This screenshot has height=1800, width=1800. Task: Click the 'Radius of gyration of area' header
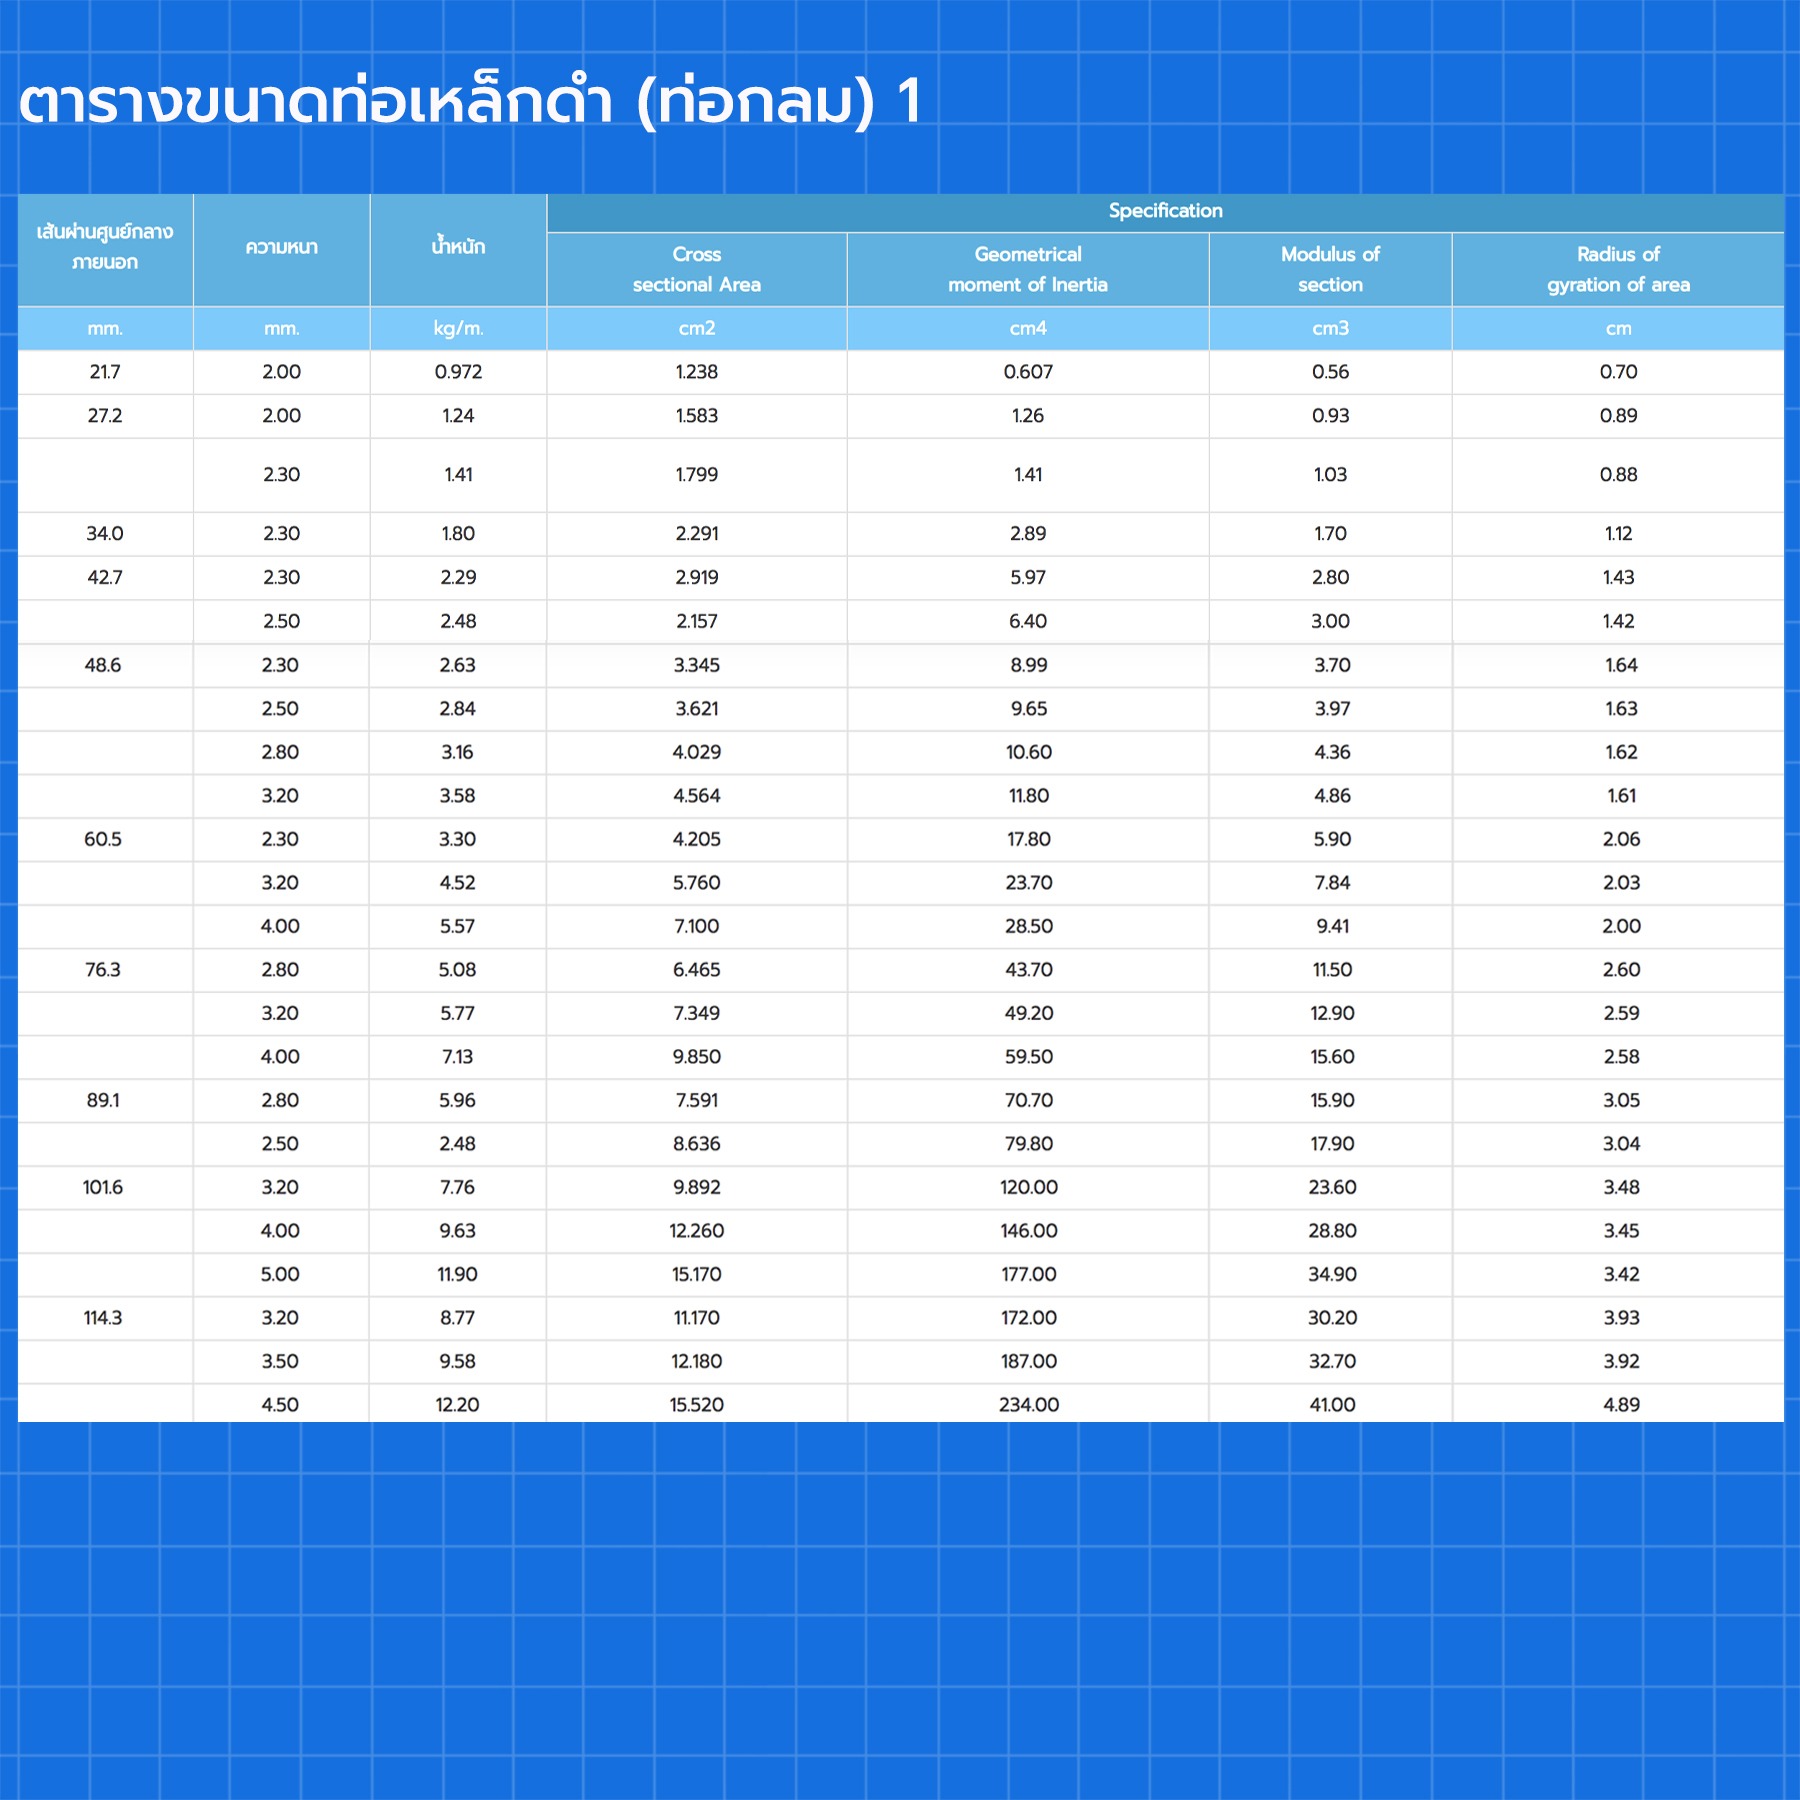pos(1618,269)
